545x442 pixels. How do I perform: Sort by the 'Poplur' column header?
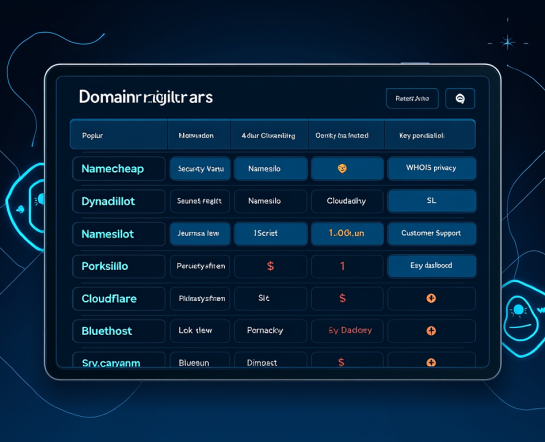[119, 135]
